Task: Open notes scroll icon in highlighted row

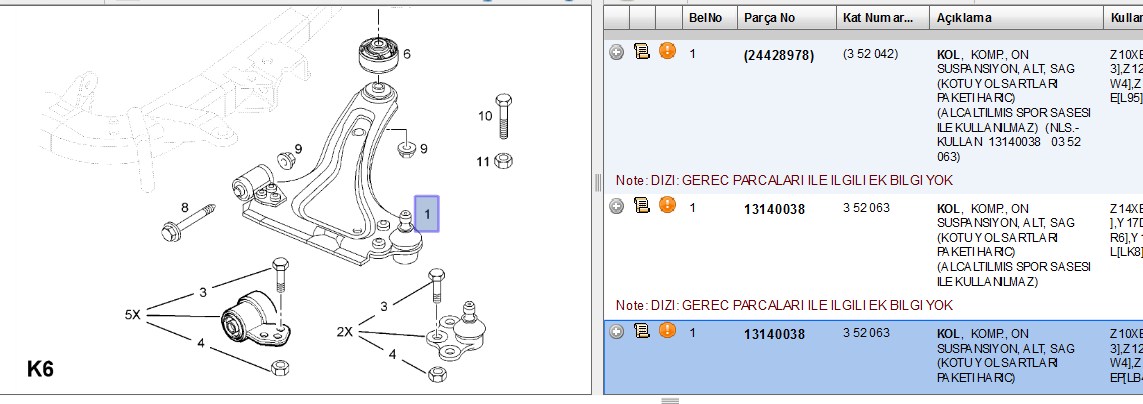Action: point(641,331)
